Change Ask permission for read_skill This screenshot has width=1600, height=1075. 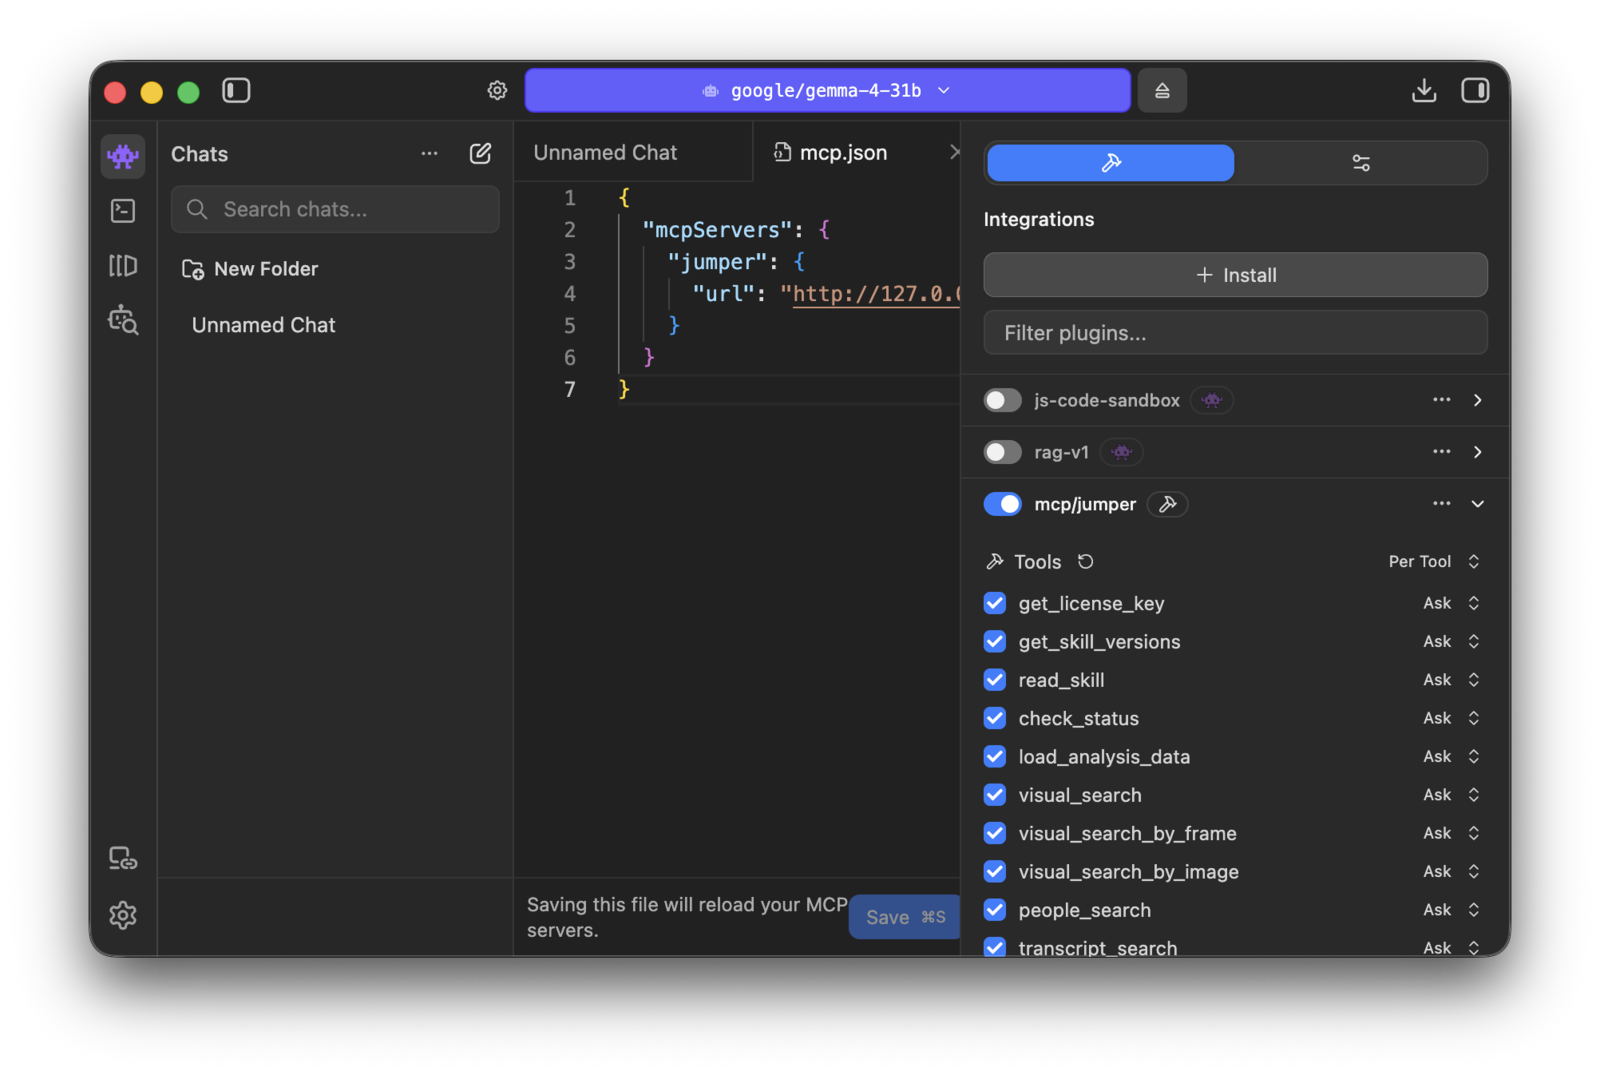[x=1451, y=680]
